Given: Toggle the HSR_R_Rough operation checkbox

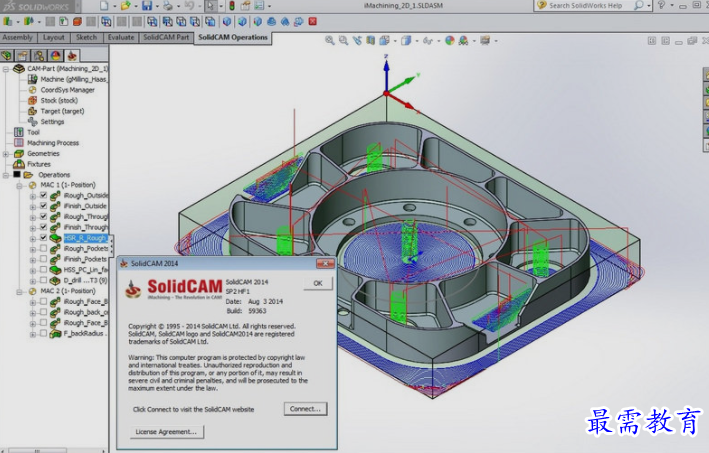Looking at the screenshot, I should [x=43, y=238].
